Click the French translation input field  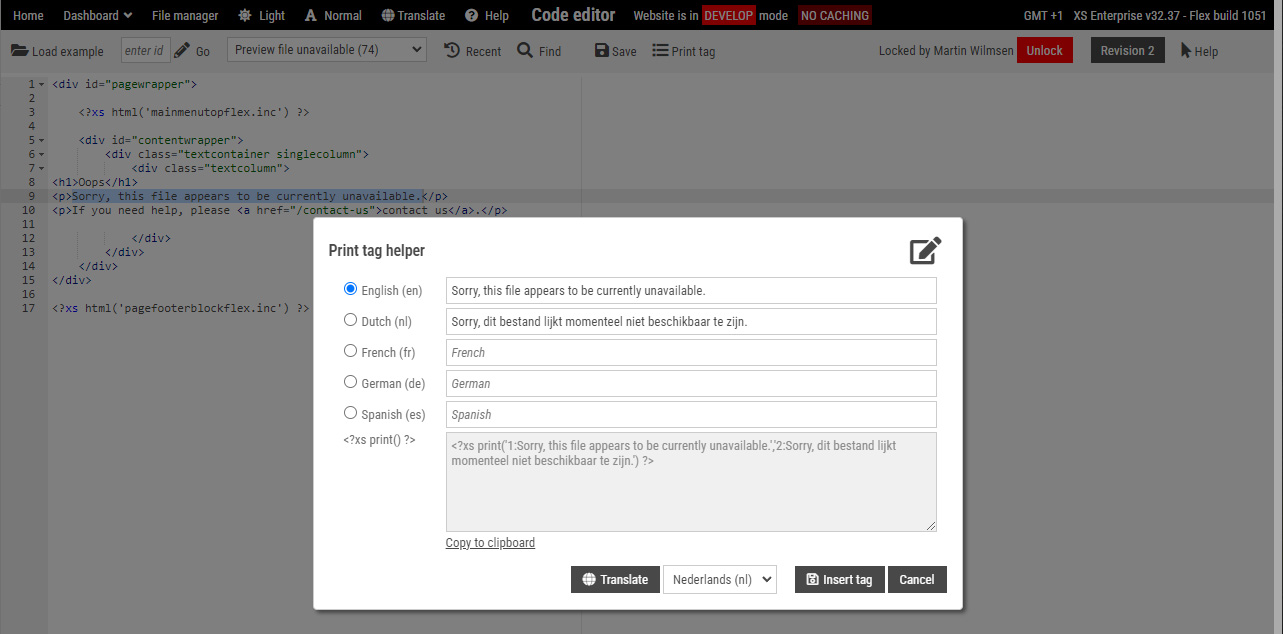pyautogui.click(x=691, y=352)
